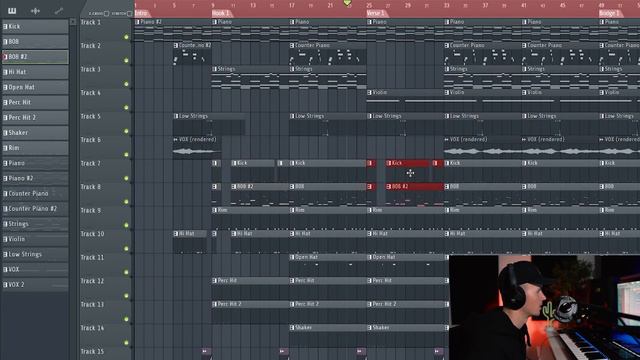Select the Track 8 header label
The image size is (640, 360).
click(91, 187)
